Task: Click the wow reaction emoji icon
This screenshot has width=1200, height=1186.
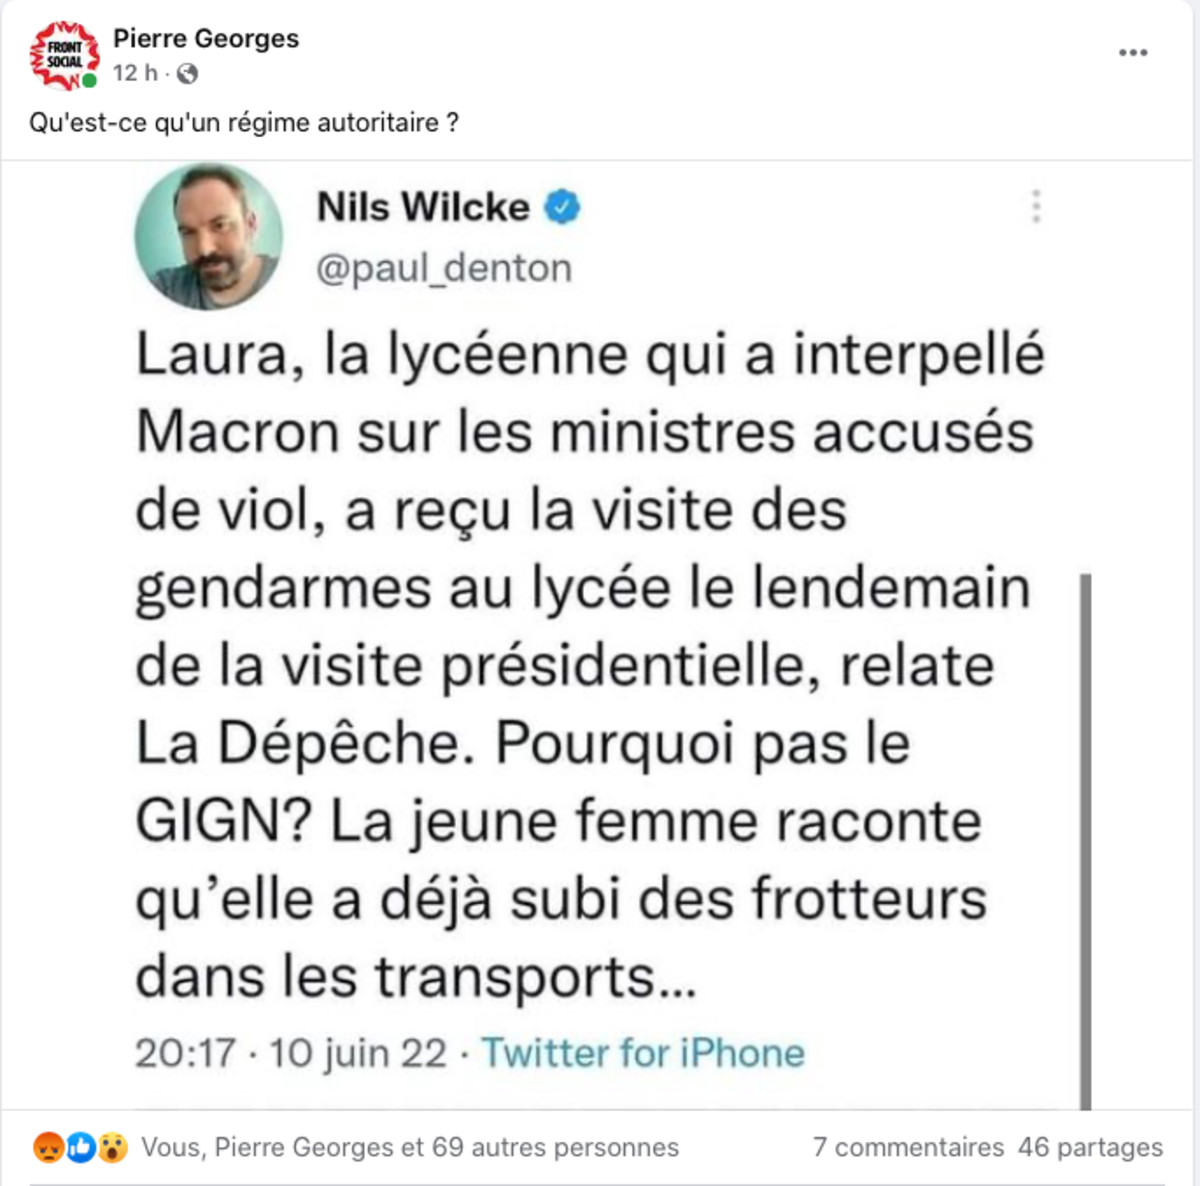Action: tap(112, 1147)
